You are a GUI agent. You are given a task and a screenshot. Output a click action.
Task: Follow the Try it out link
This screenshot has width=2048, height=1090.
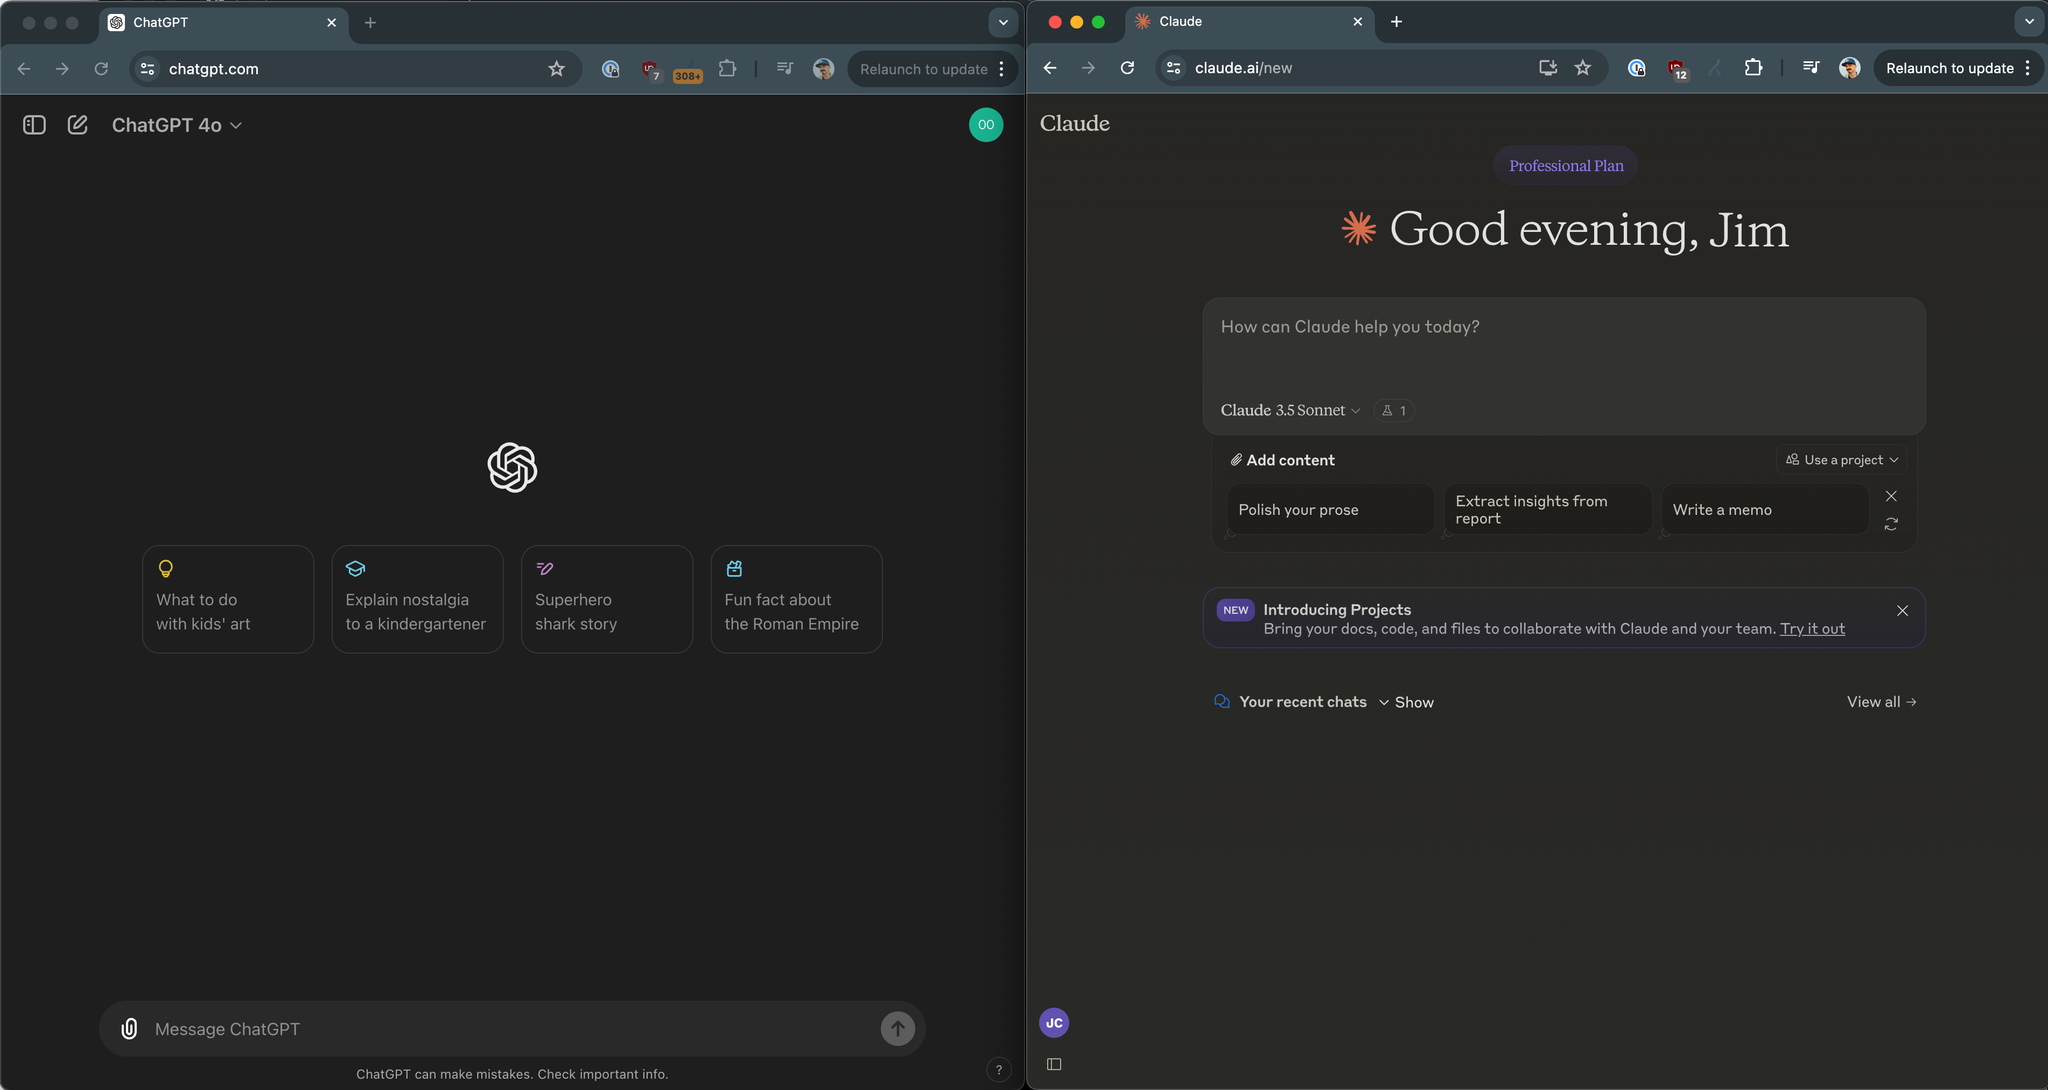1811,629
